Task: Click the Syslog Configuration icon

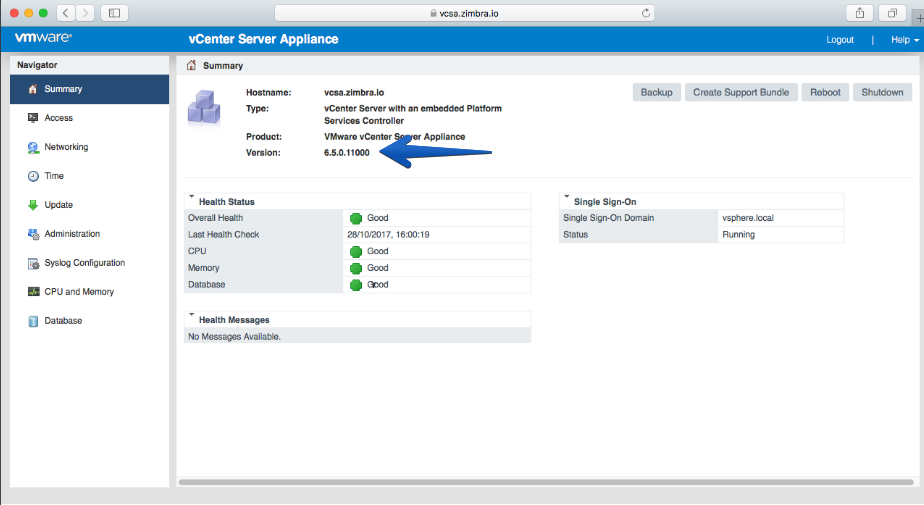Action: (33, 263)
